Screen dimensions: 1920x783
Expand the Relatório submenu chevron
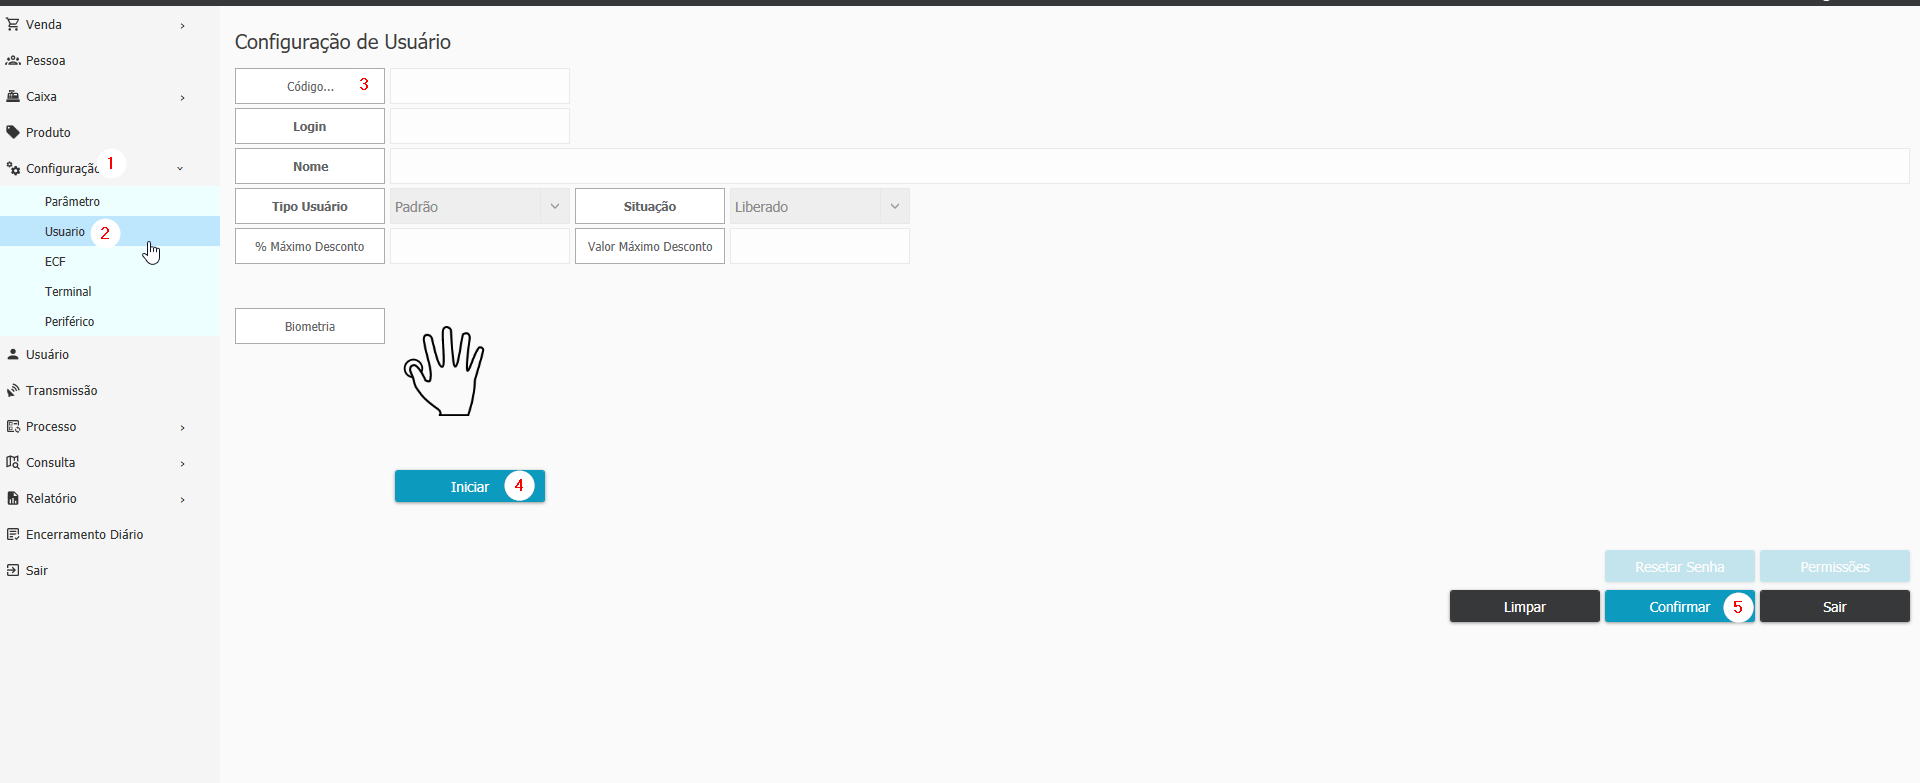pyautogui.click(x=182, y=499)
